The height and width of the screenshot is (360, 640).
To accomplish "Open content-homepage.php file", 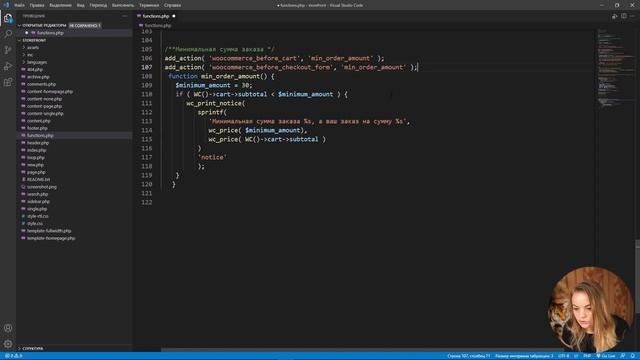I will click(50, 91).
